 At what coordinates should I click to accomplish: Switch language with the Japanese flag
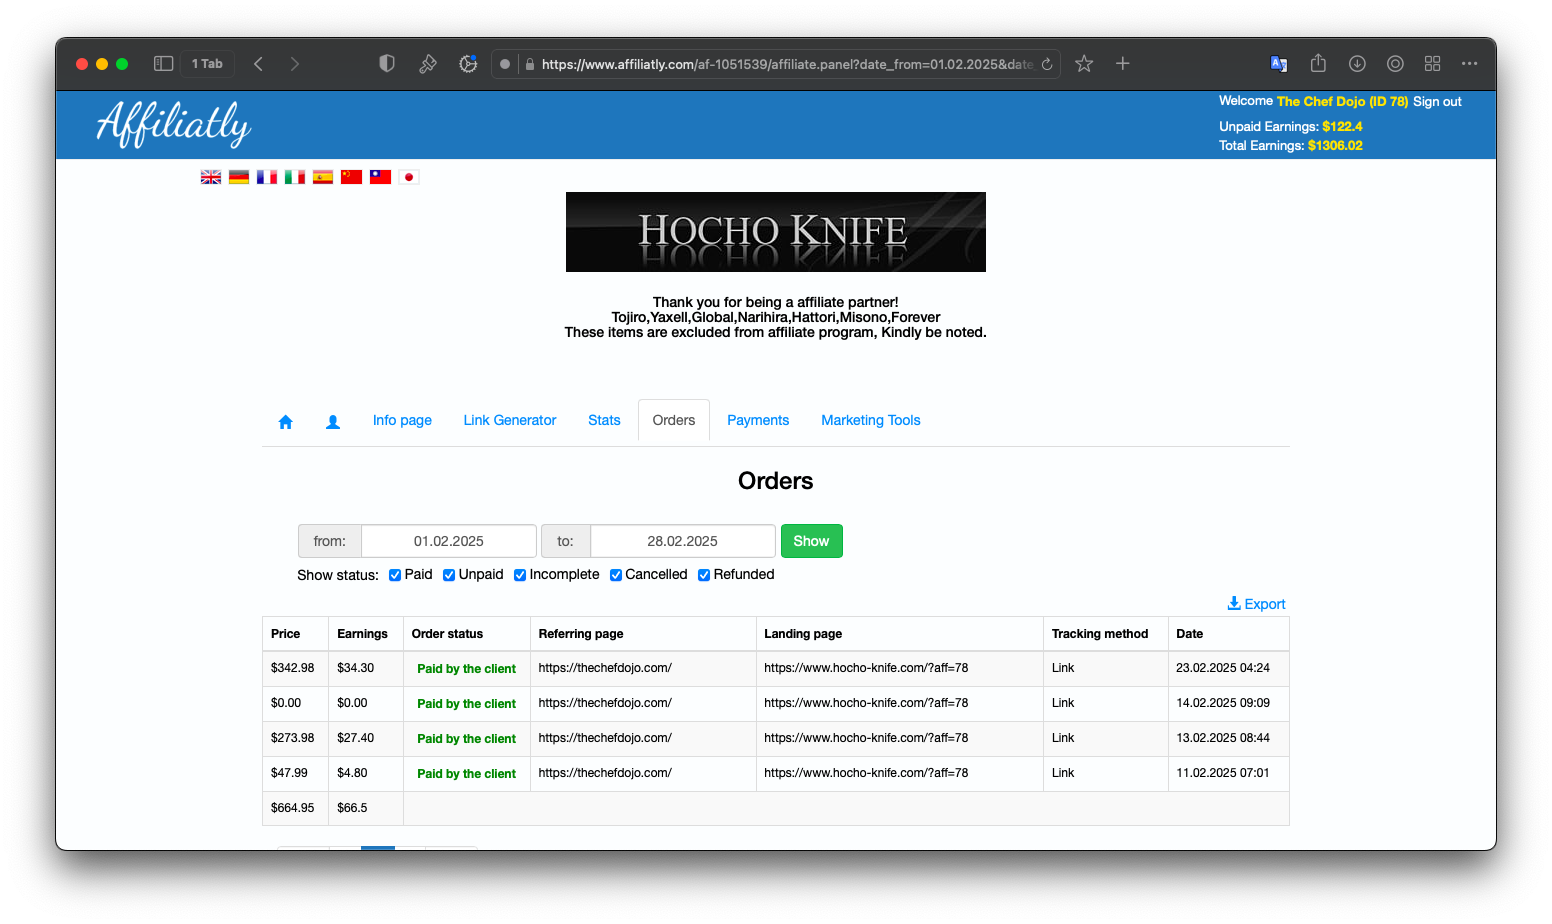408,177
